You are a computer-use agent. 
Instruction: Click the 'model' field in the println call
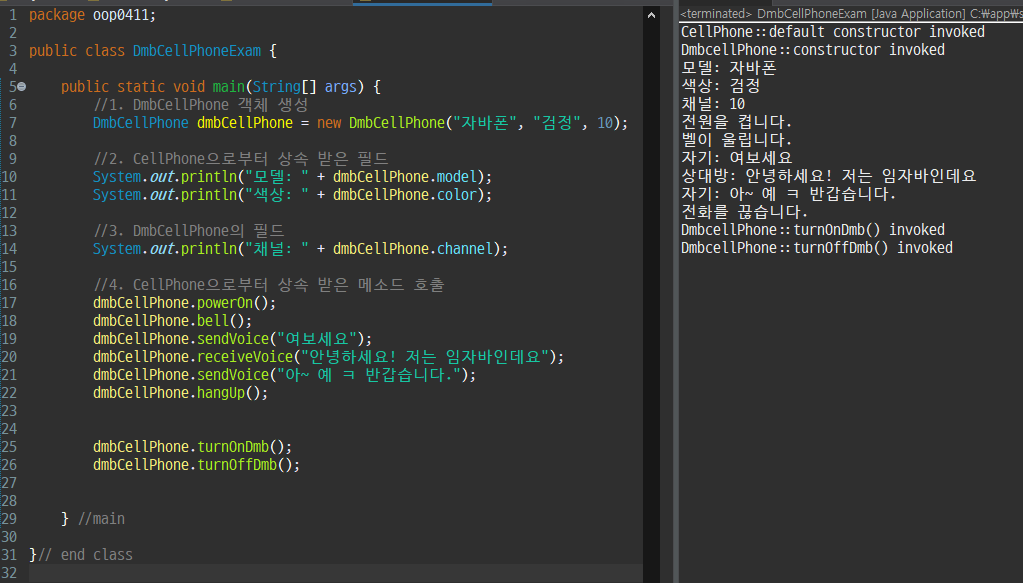click(457, 177)
